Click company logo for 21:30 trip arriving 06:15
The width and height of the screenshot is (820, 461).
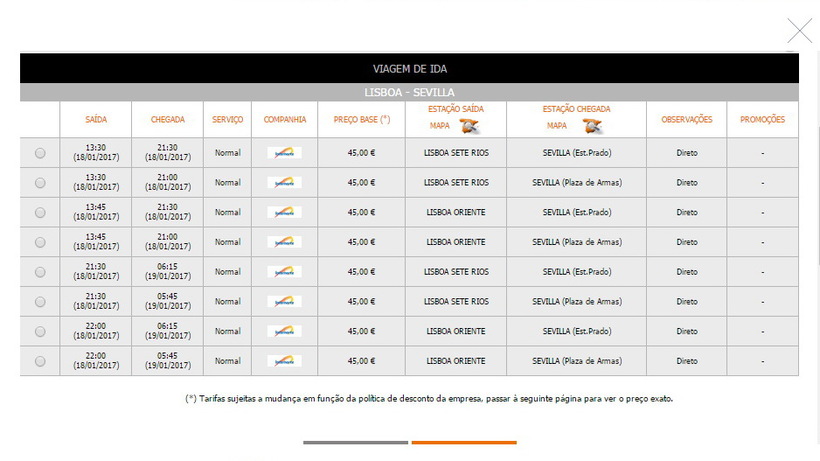tap(285, 272)
